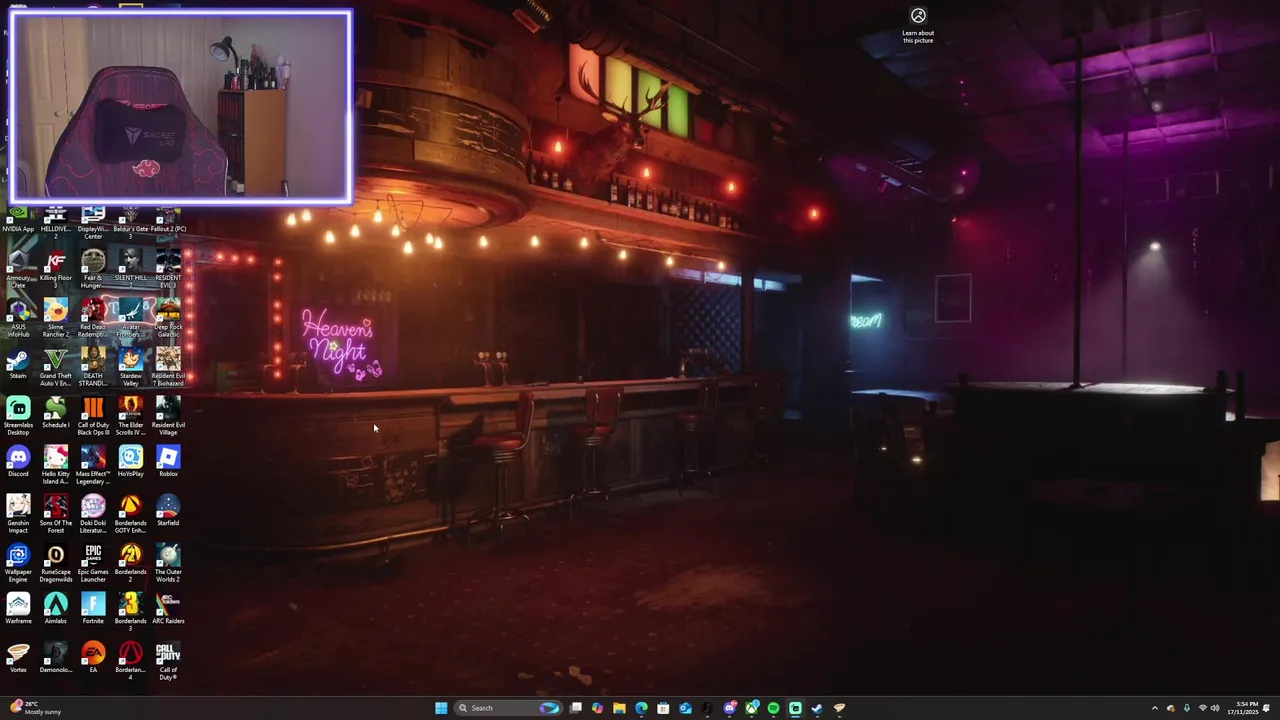1280x720 pixels.
Task: Select the Doki Doki Literature desktop icon
Action: point(93,514)
